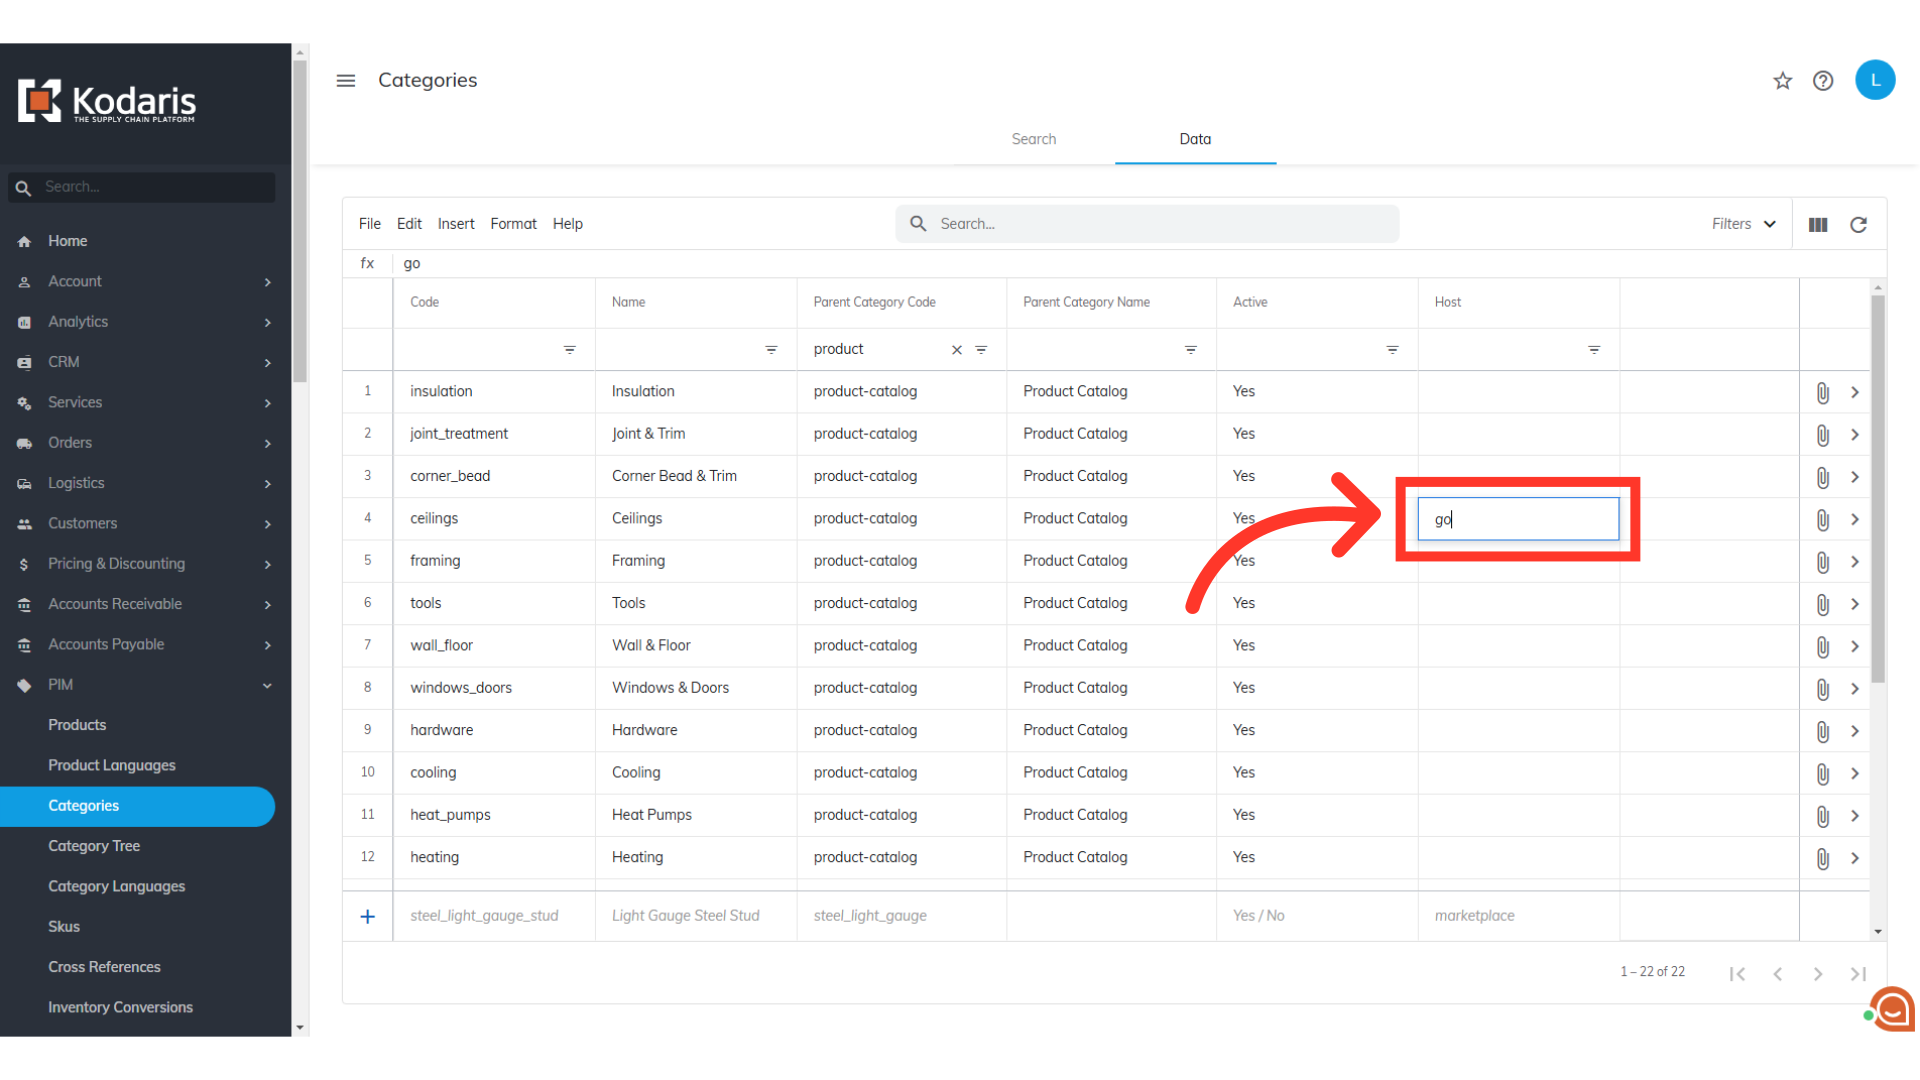1920x1080 pixels.
Task: Open the help question mark icon
Action: click(x=1823, y=81)
